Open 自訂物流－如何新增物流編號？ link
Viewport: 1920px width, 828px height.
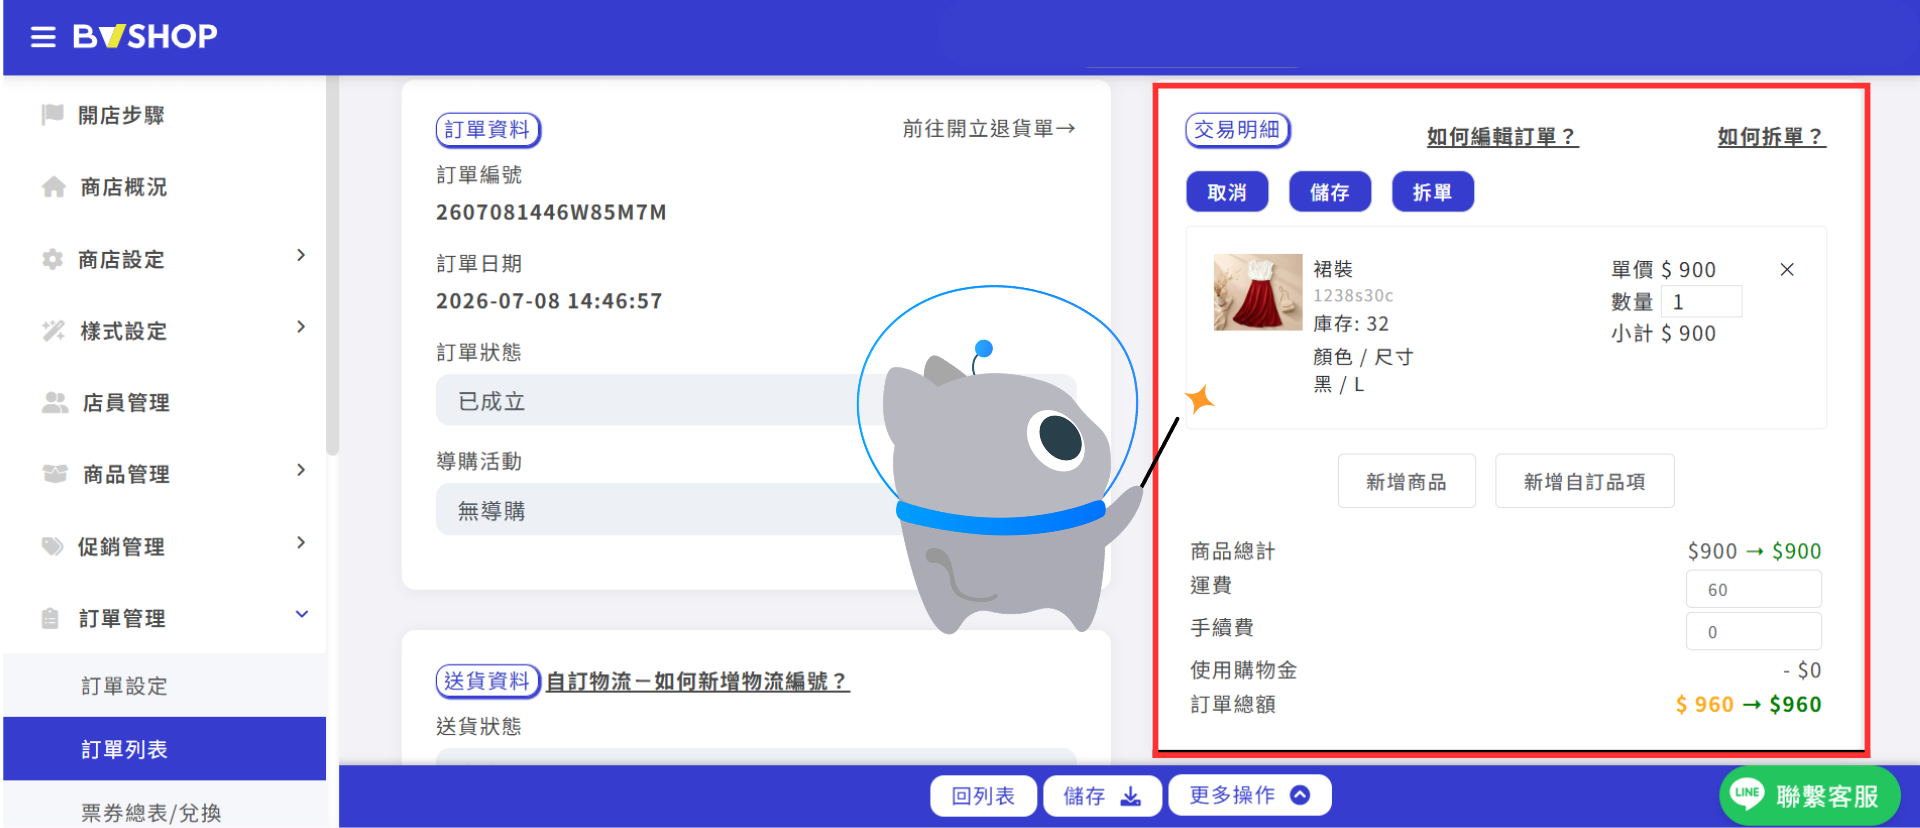[x=698, y=682]
